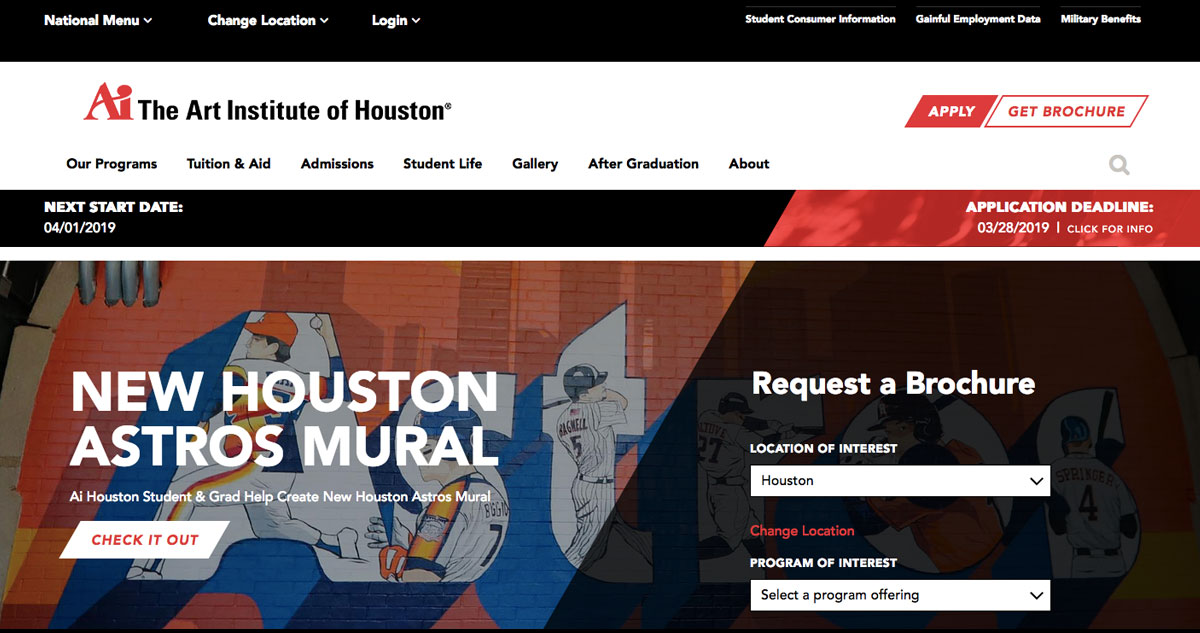
Task: Click the Ai Art Institute of Houston logo
Action: (x=268, y=104)
